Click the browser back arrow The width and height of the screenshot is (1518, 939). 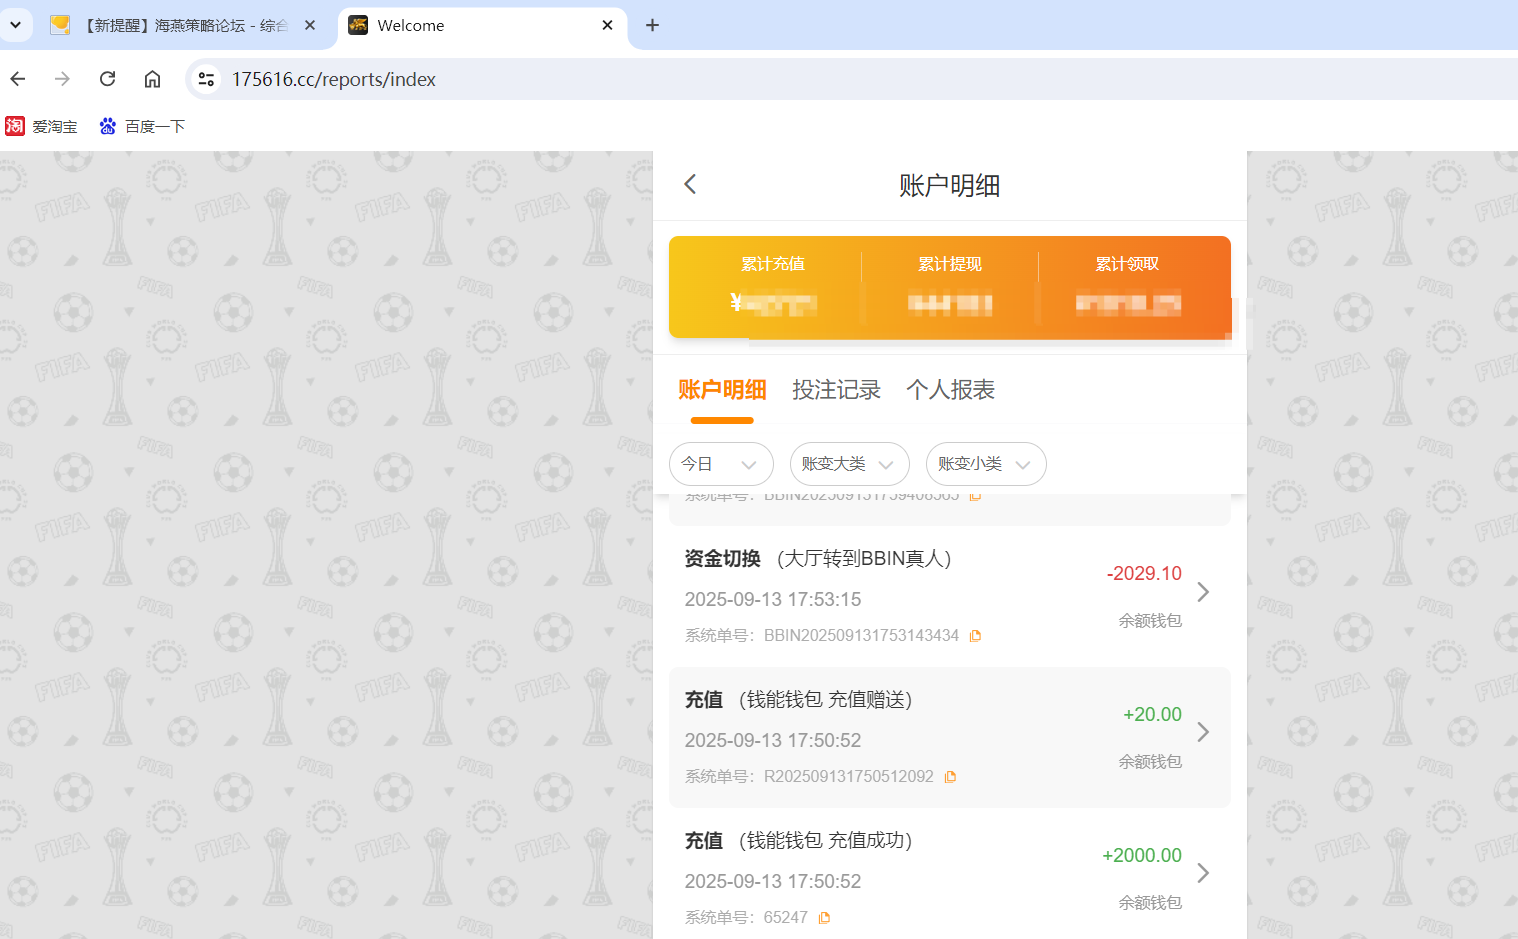coord(17,78)
